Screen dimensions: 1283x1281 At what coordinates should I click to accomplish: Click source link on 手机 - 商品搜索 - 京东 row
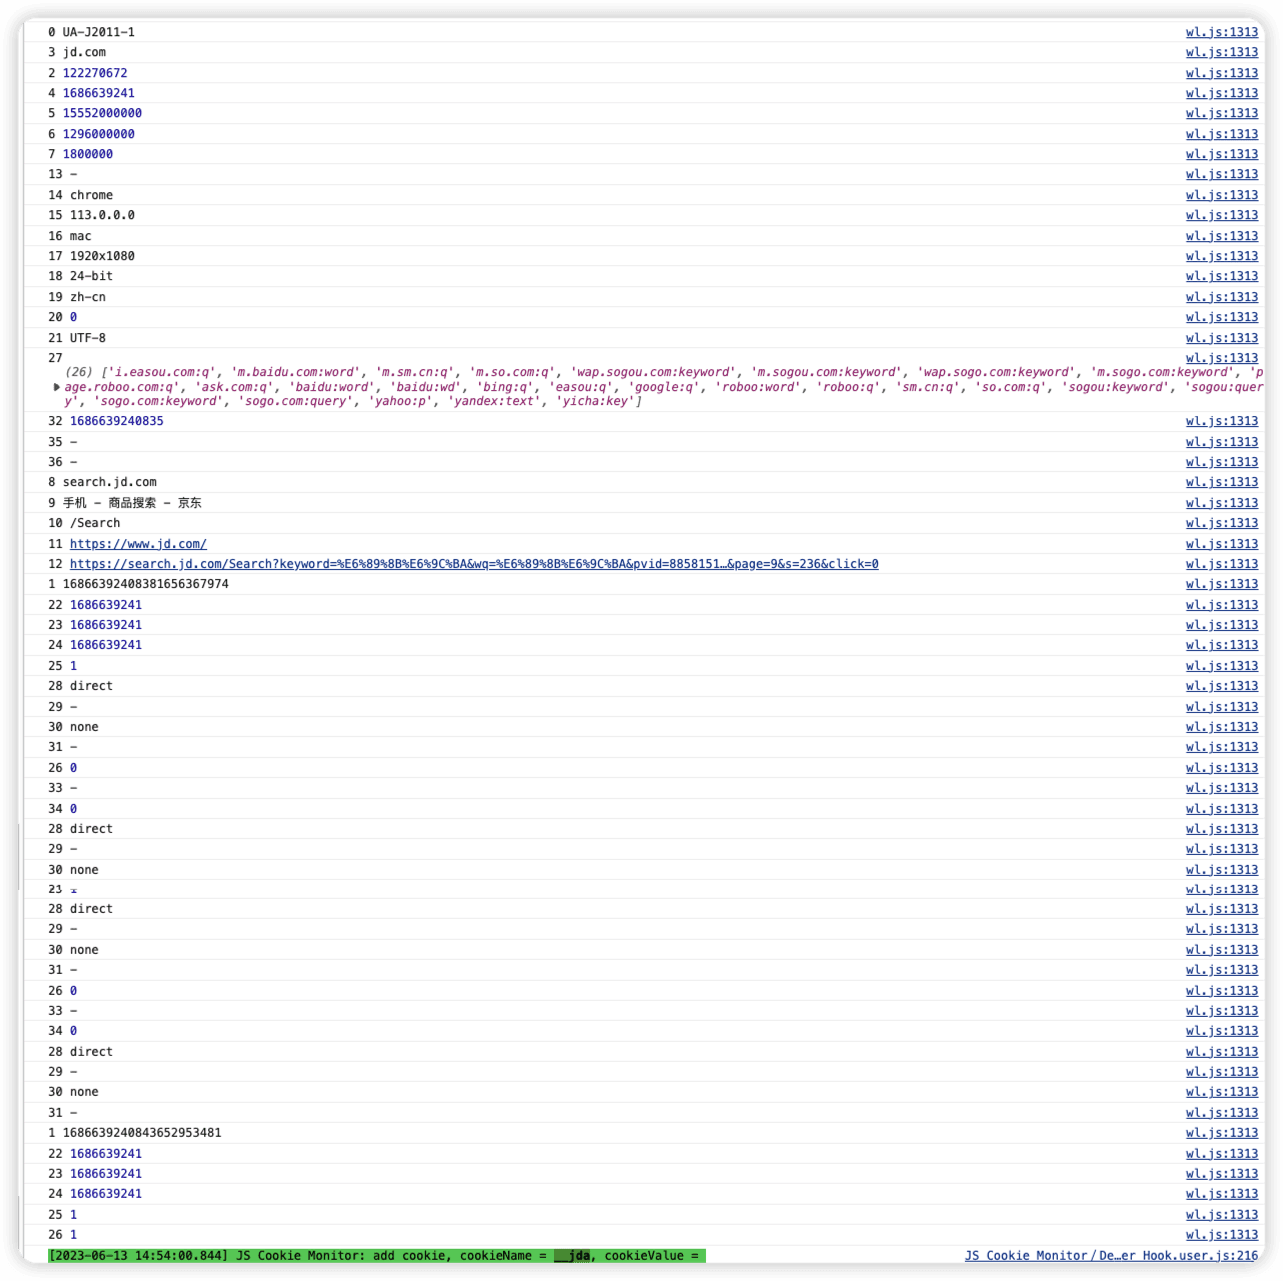coord(1221,503)
